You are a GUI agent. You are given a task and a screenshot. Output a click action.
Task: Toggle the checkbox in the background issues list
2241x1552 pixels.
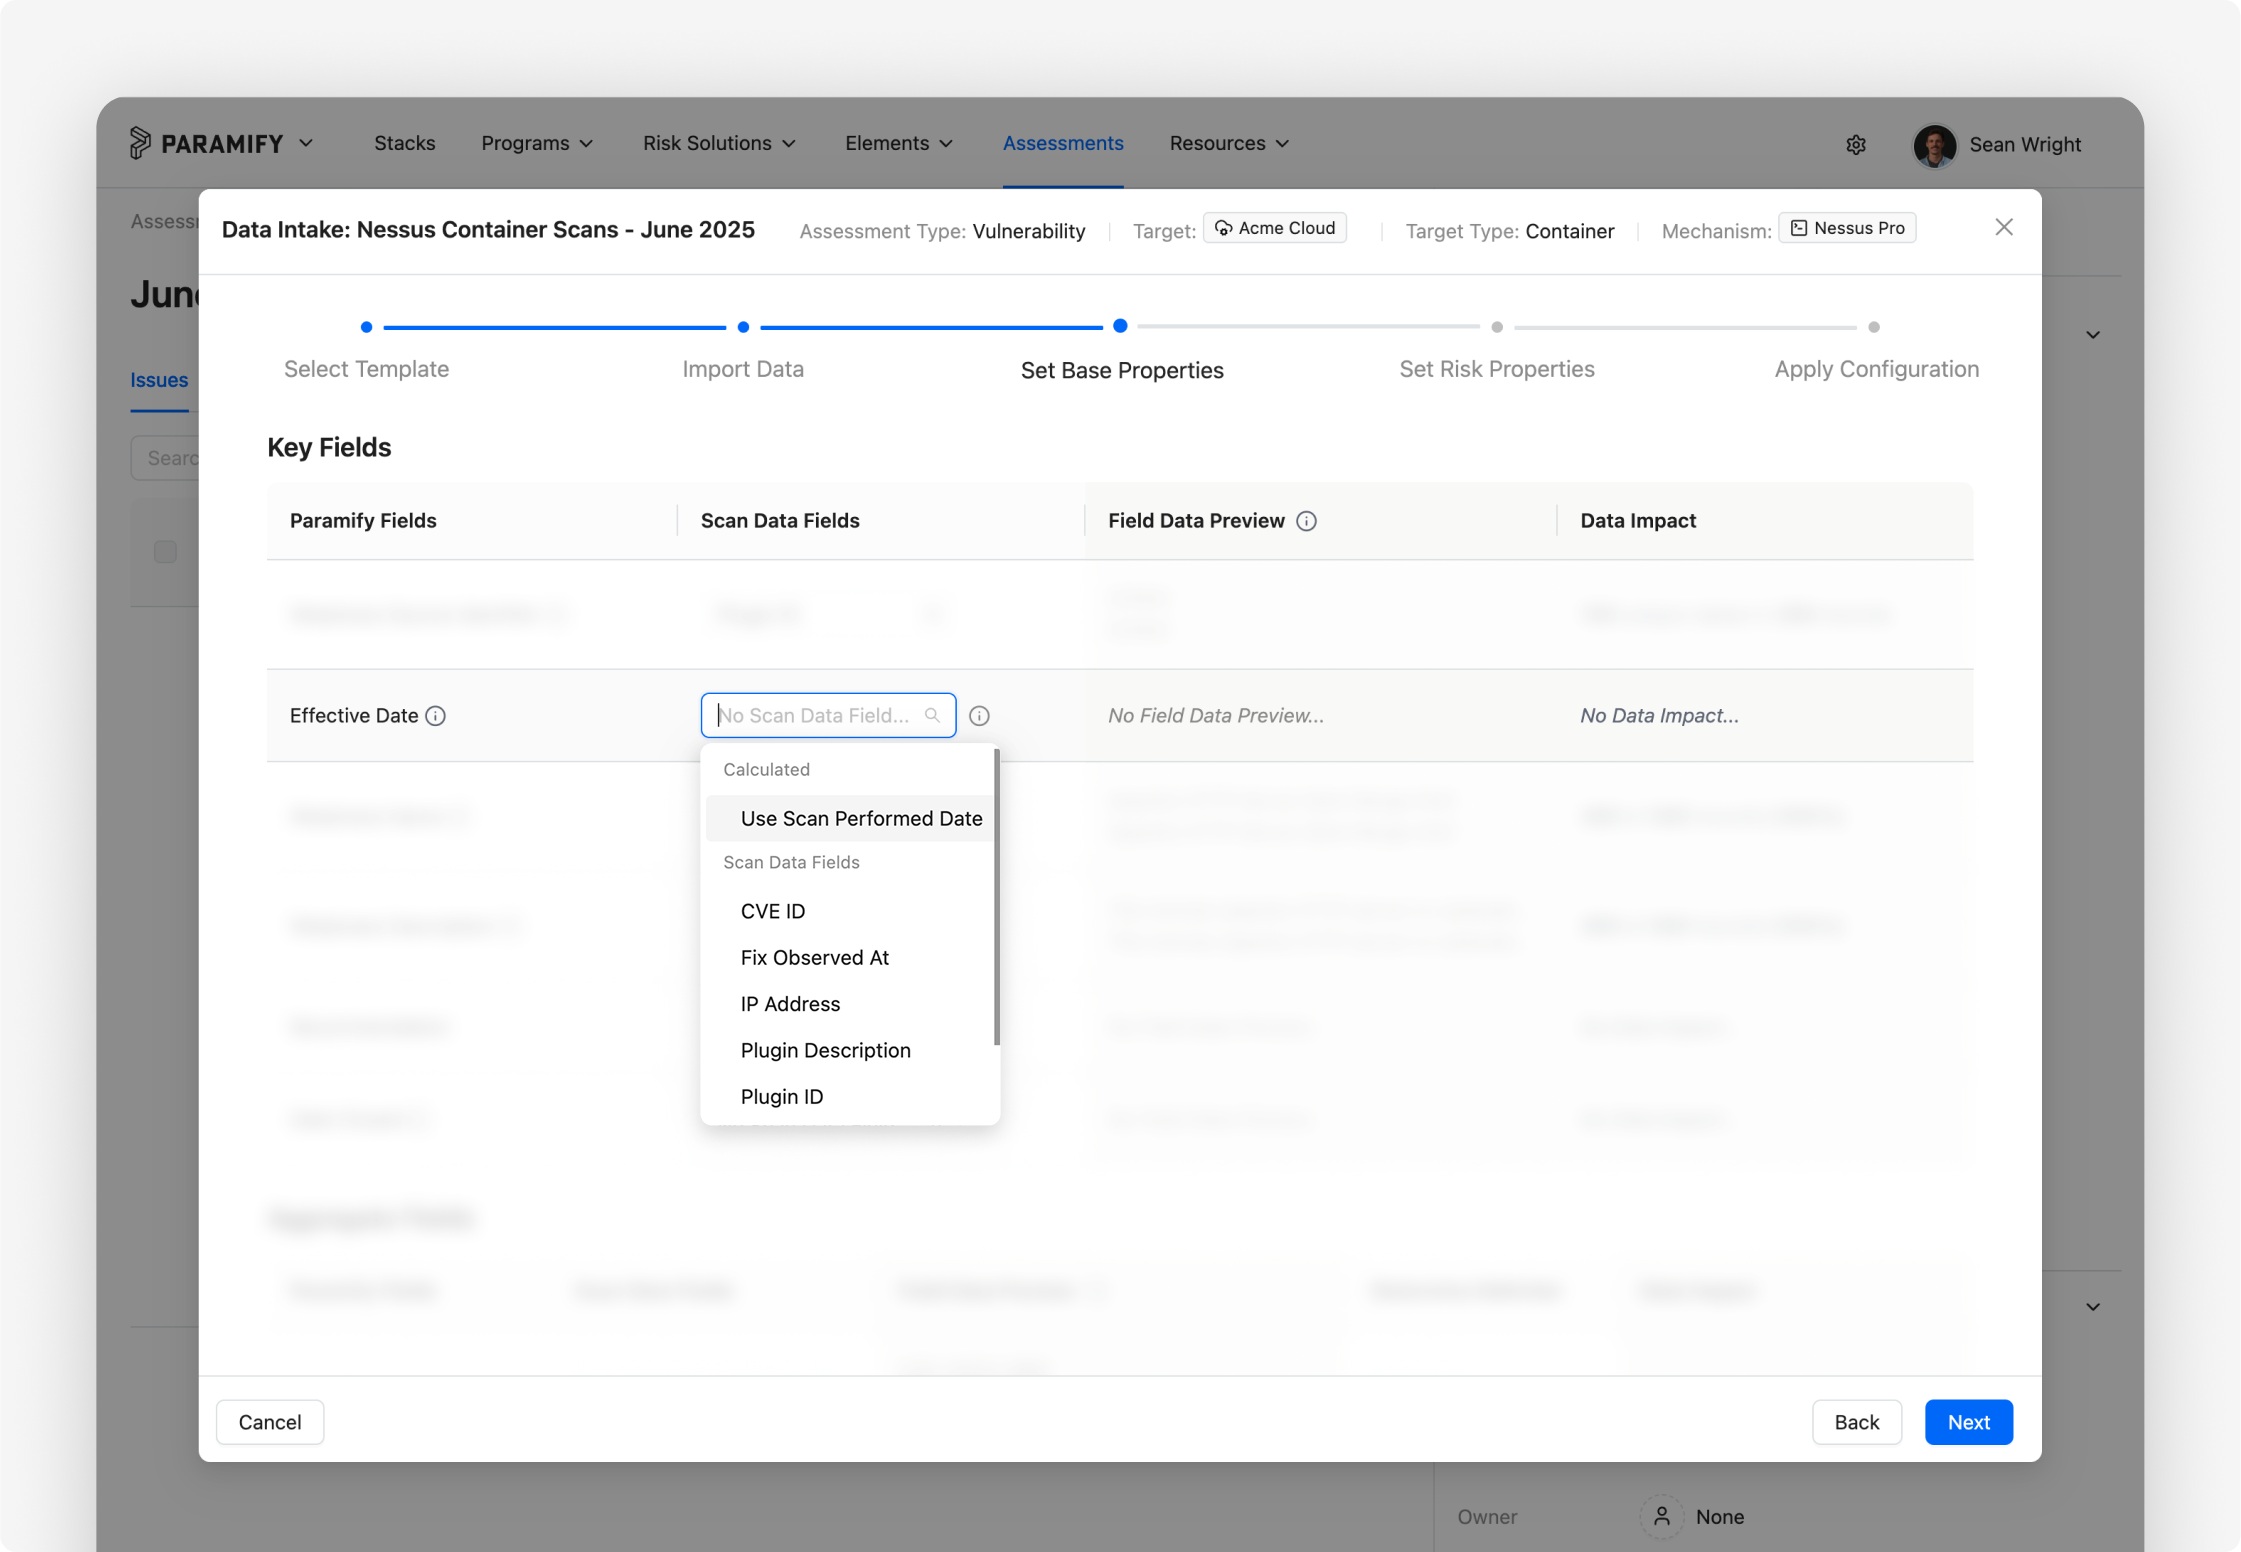(x=166, y=552)
